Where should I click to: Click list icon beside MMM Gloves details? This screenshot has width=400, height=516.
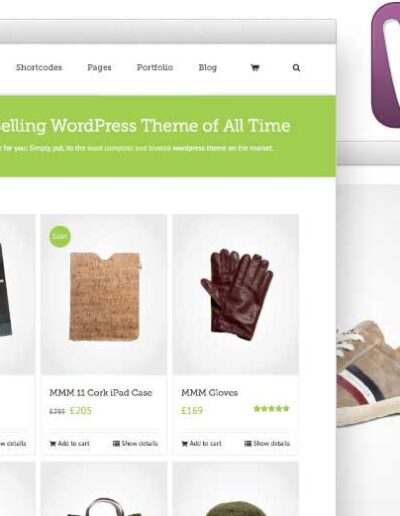(248, 443)
